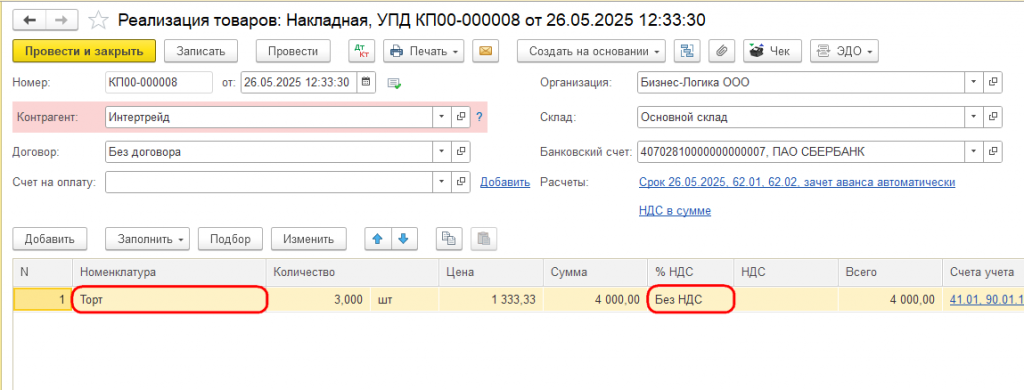Viewport: 1024px width, 390px height.
Task: Click empty Счет на оплату field
Action: pos(269,182)
